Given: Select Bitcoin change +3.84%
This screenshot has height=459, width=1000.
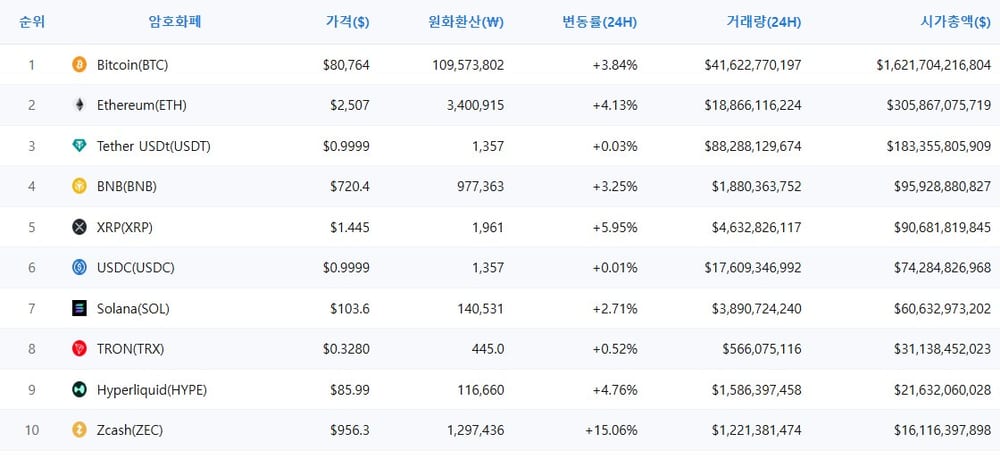Looking at the screenshot, I should point(615,64).
